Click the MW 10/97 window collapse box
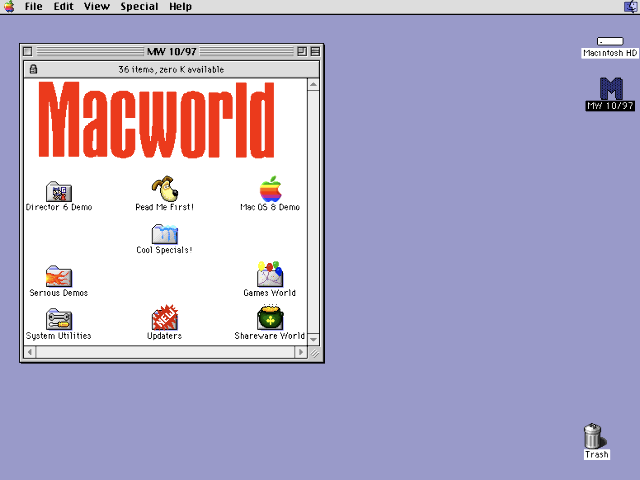640x480 pixels. pos(315,51)
